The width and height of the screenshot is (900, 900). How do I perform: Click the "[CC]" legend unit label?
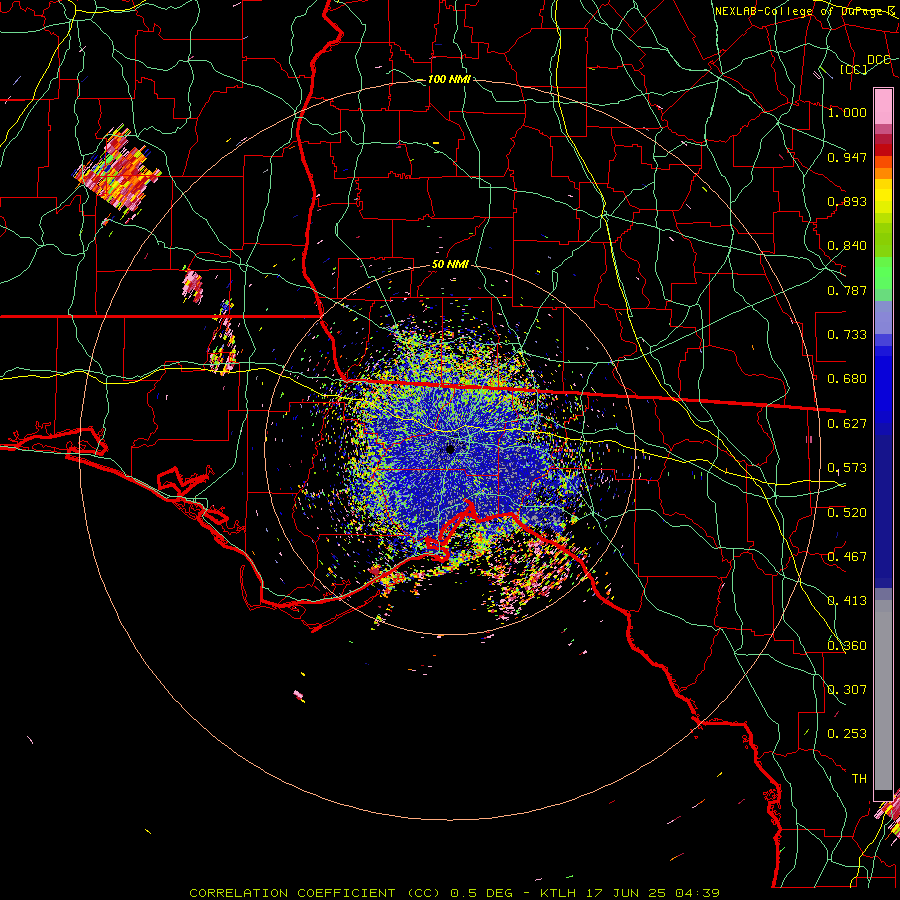click(x=854, y=70)
